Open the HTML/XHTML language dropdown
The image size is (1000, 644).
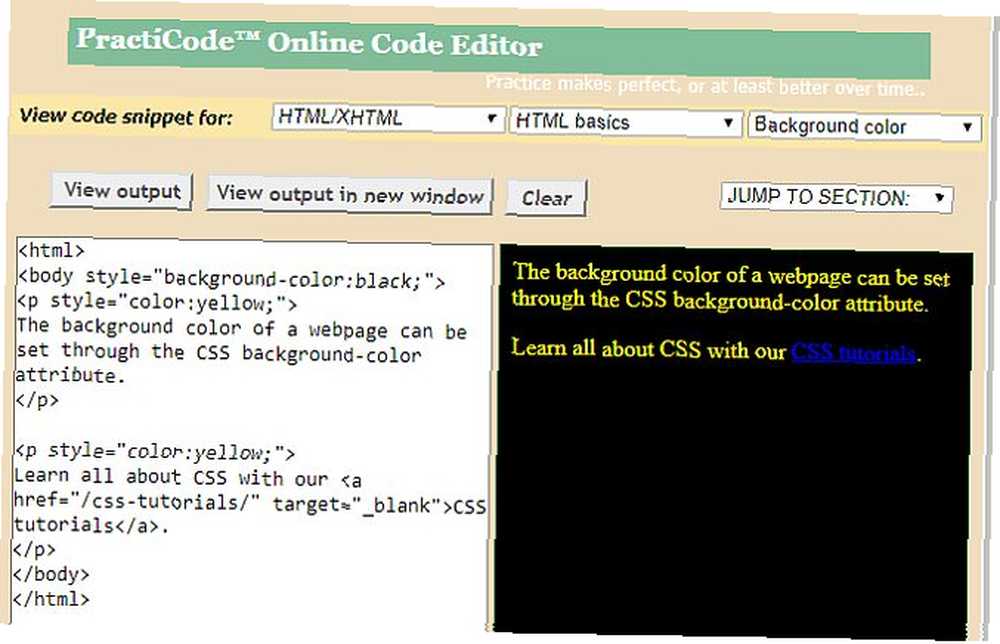coord(387,118)
